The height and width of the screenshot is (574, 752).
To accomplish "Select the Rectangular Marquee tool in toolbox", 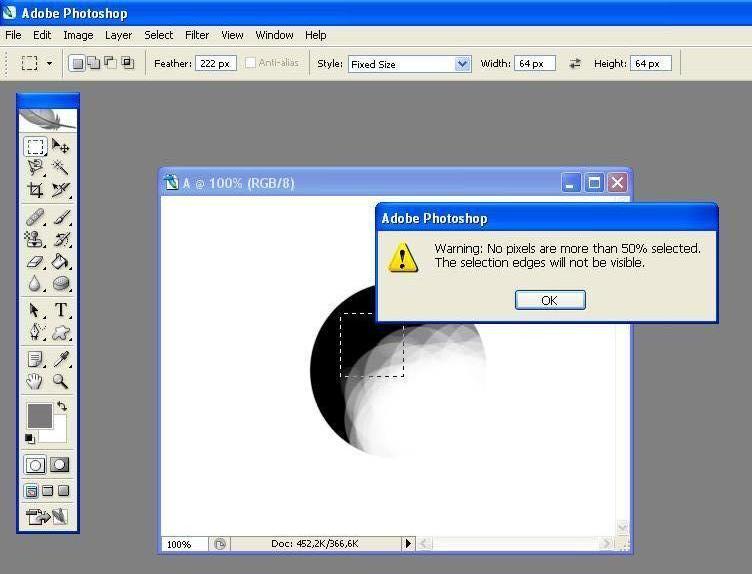I will point(35,146).
